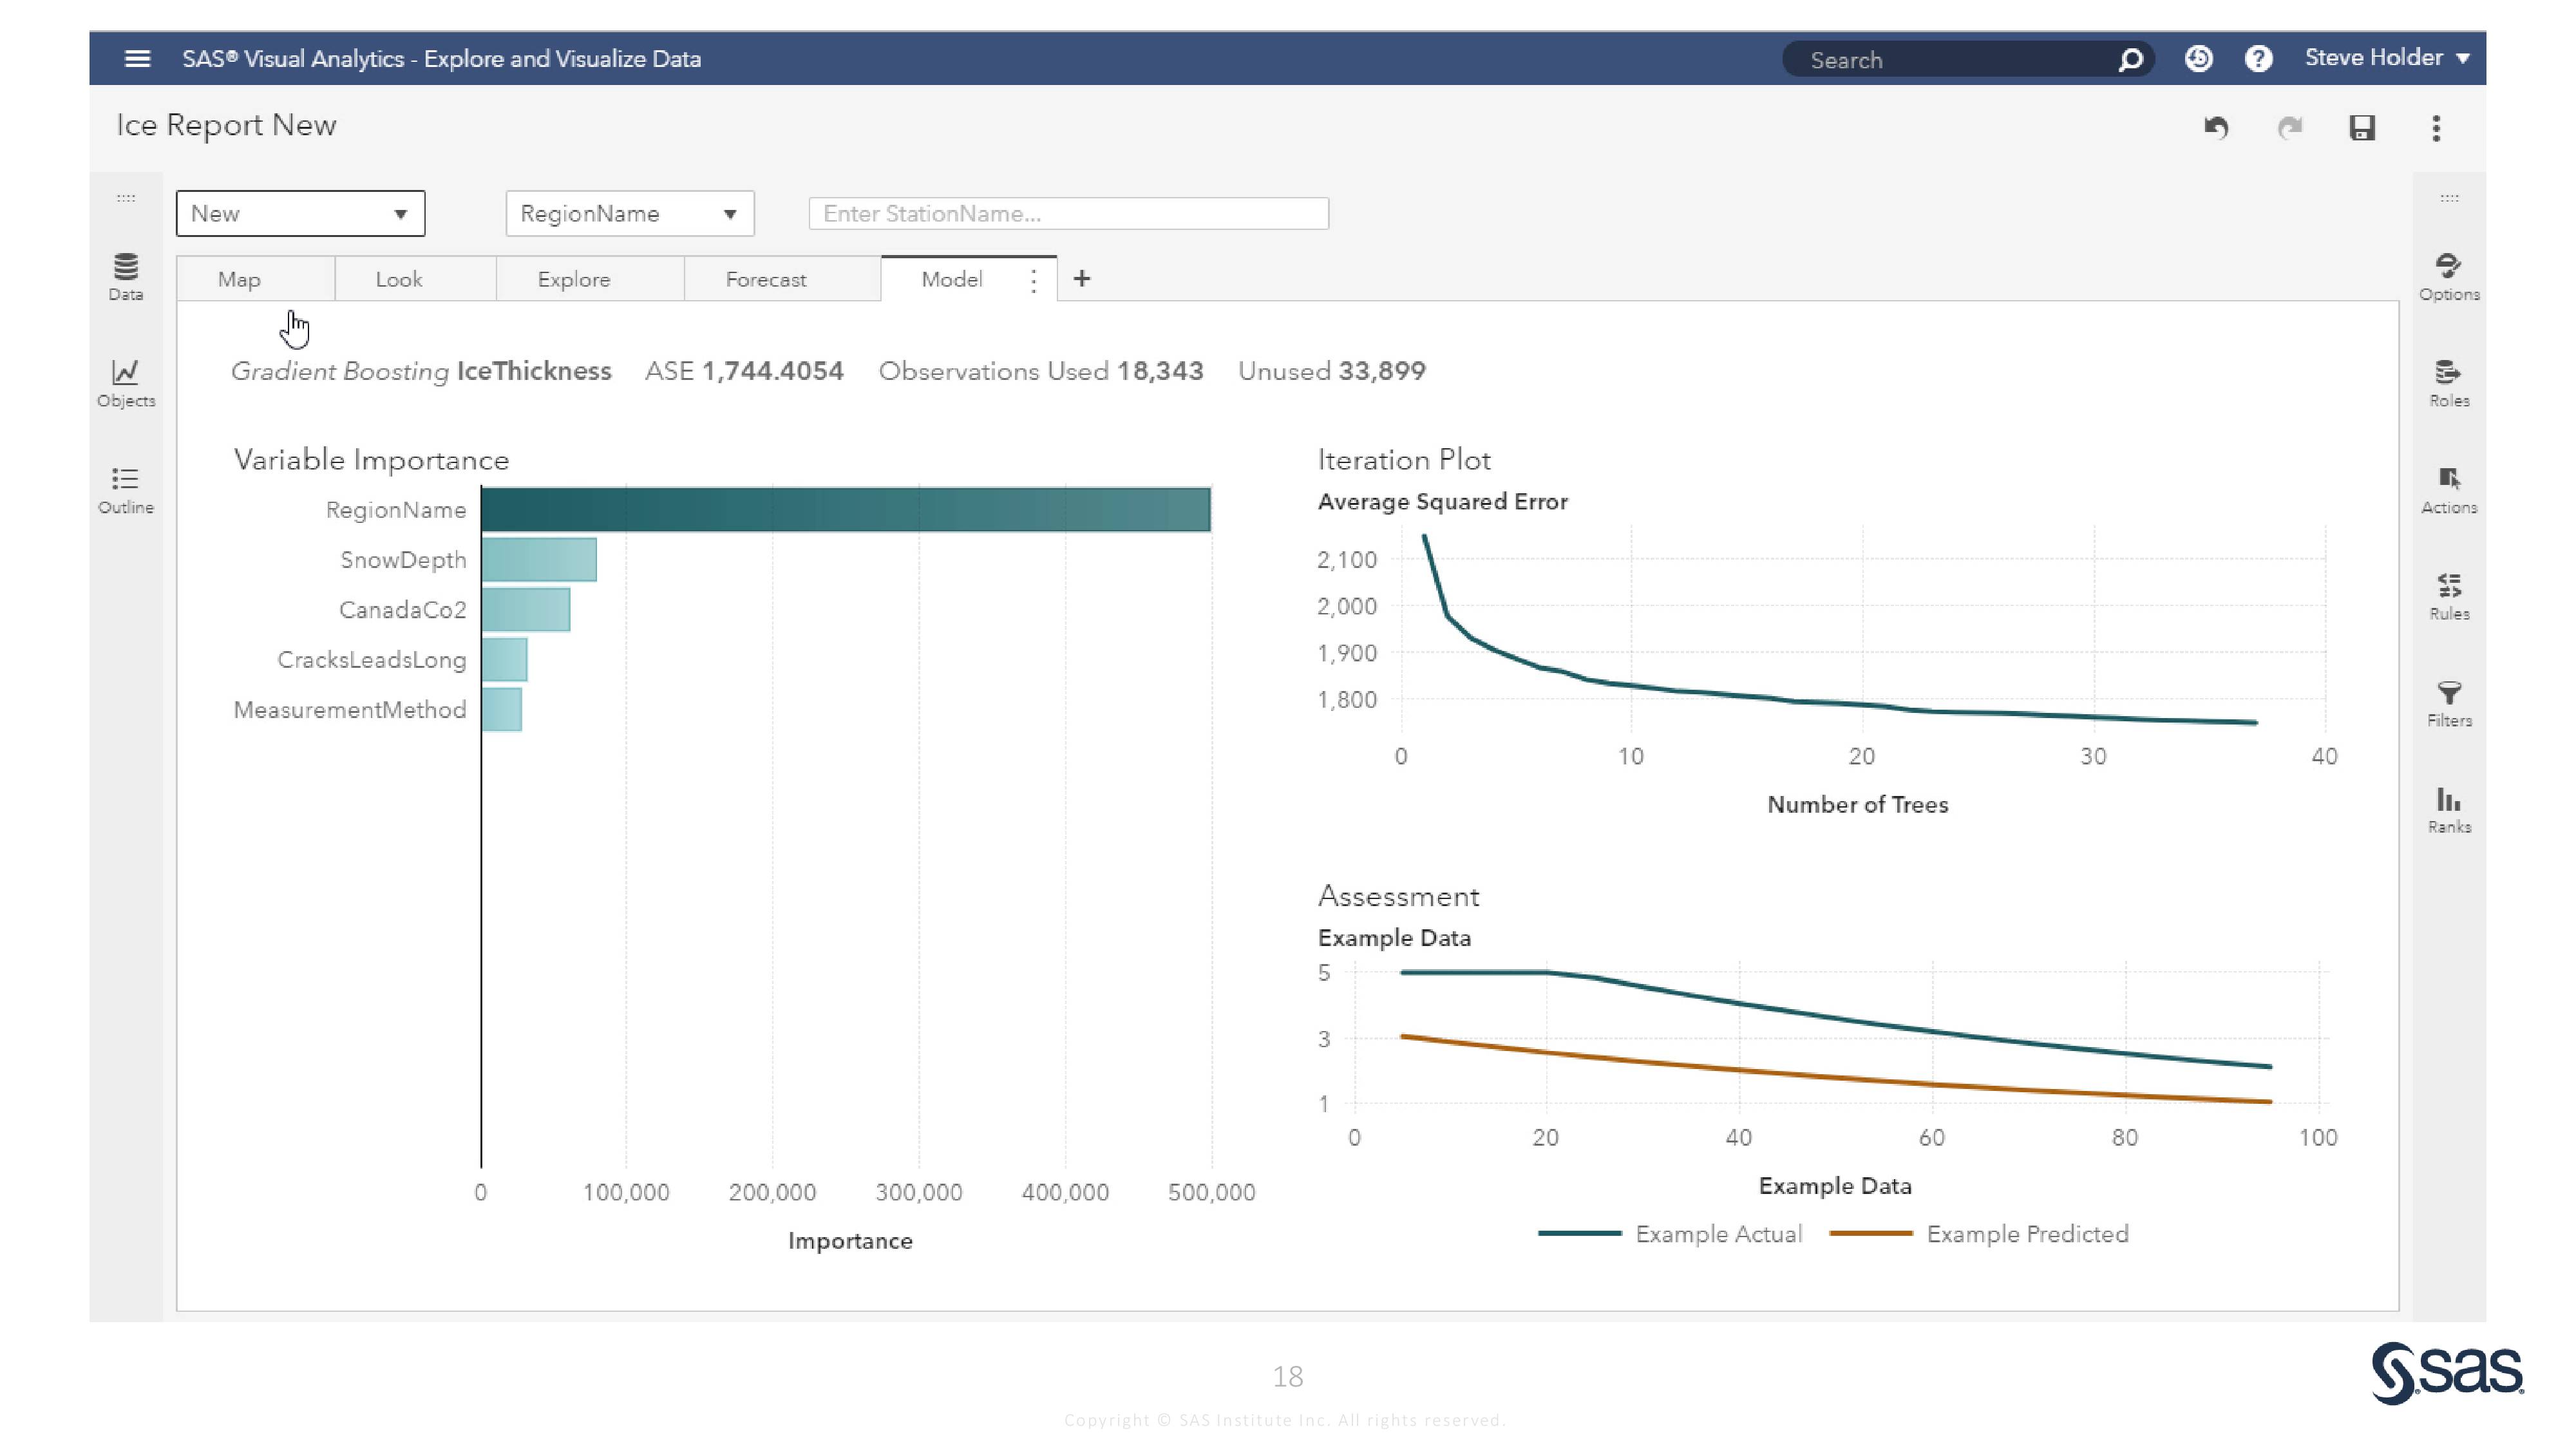
Task: Click the Observations Used 18,343 text
Action: pyautogui.click(x=1041, y=371)
